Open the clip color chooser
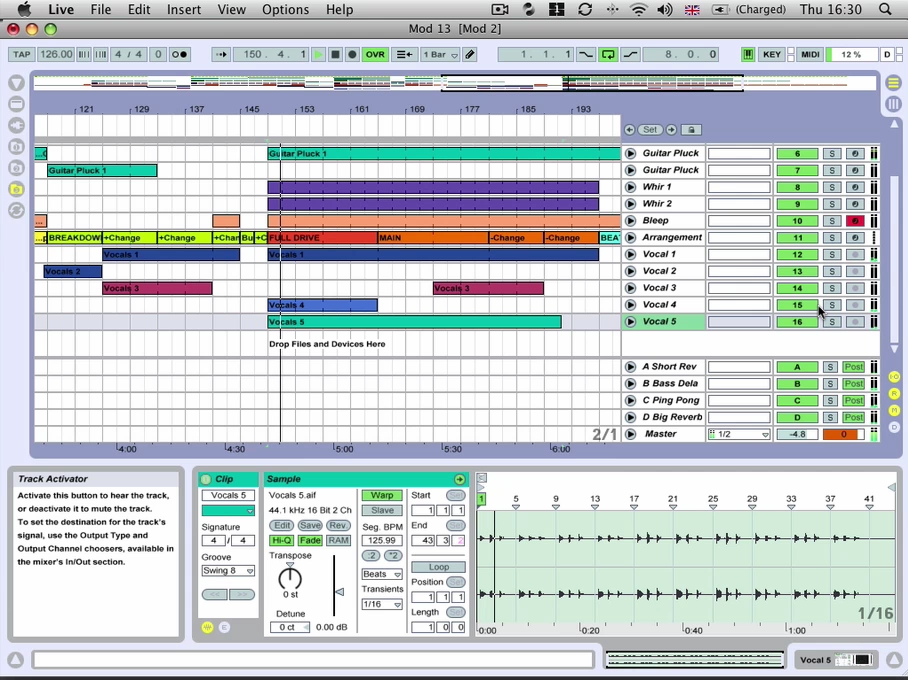Image resolution: width=908 pixels, height=680 pixels. (228, 511)
